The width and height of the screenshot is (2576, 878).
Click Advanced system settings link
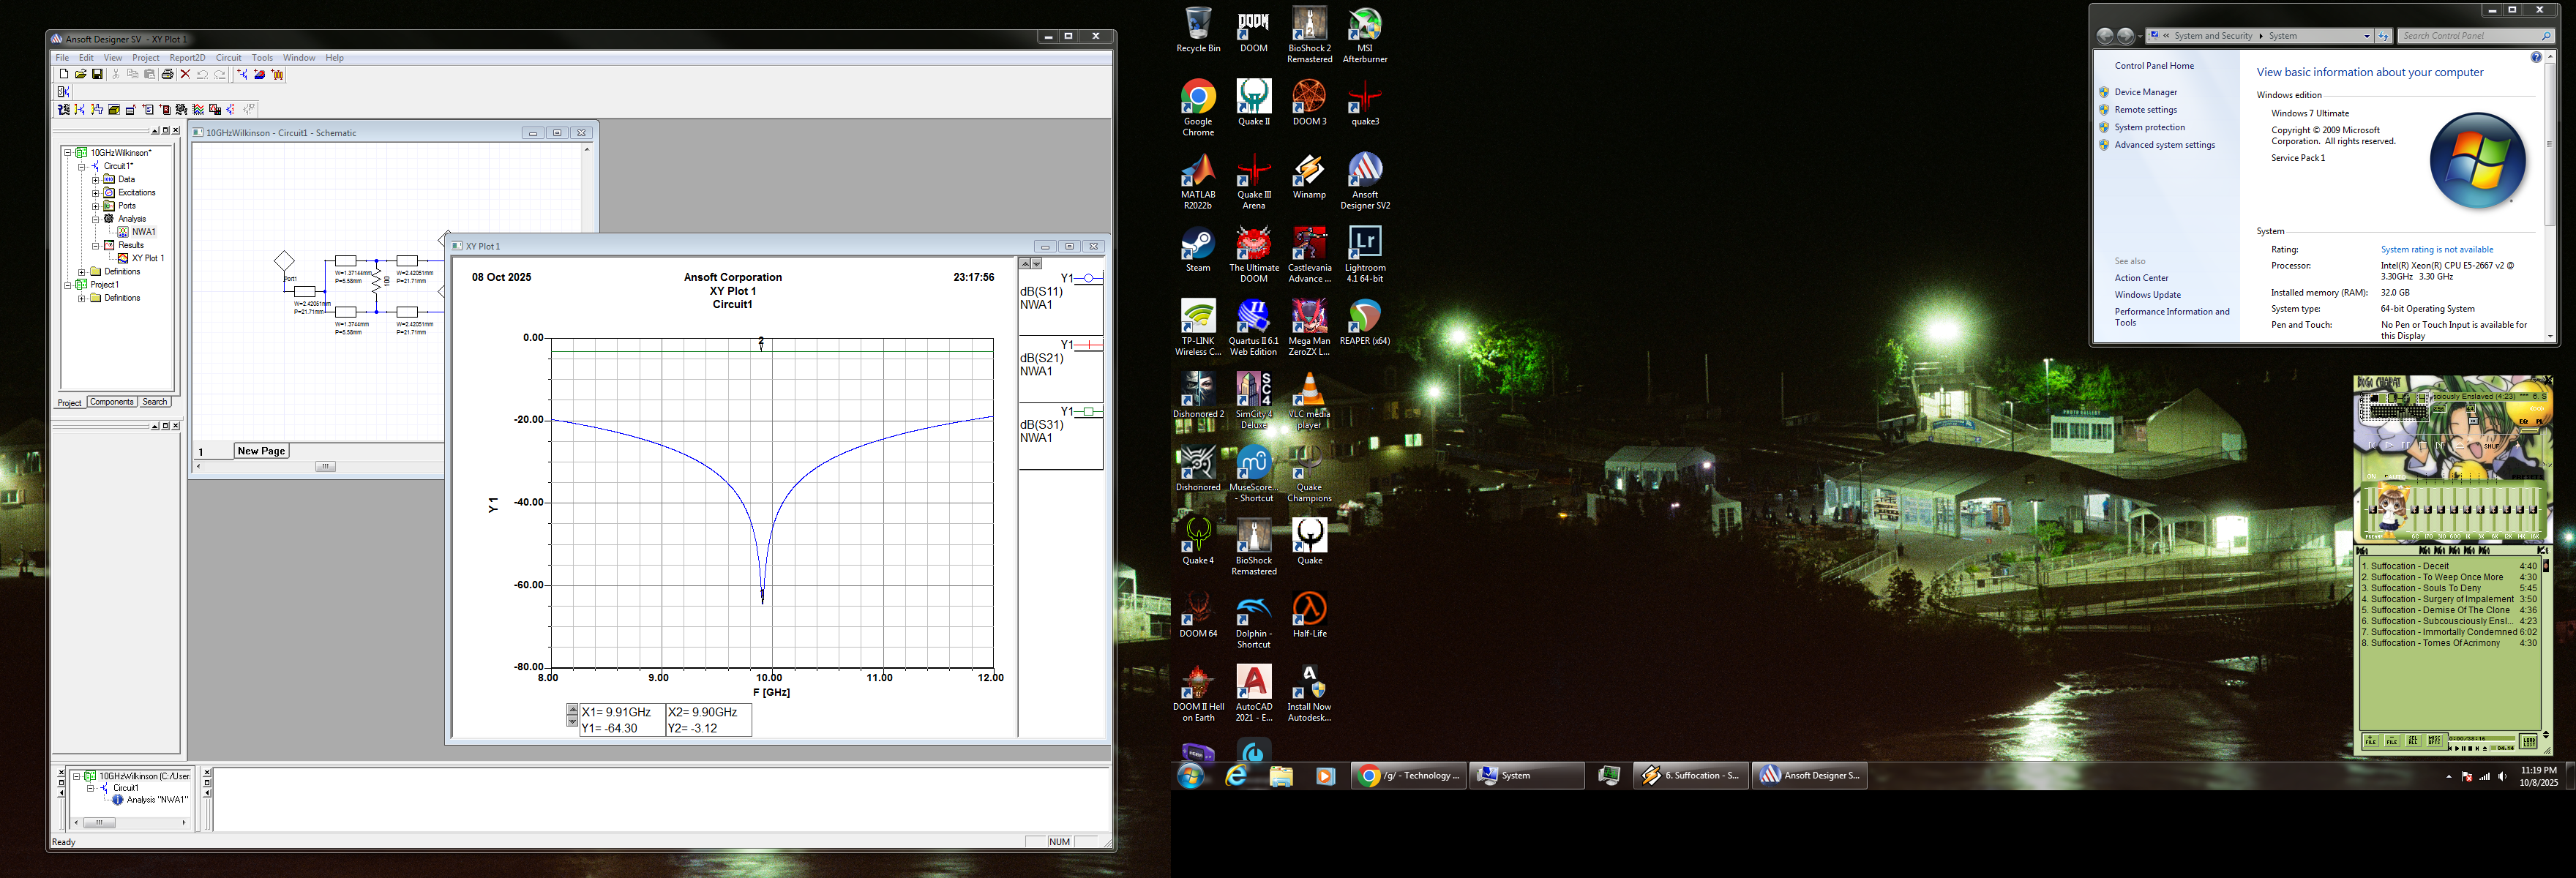(x=2164, y=145)
